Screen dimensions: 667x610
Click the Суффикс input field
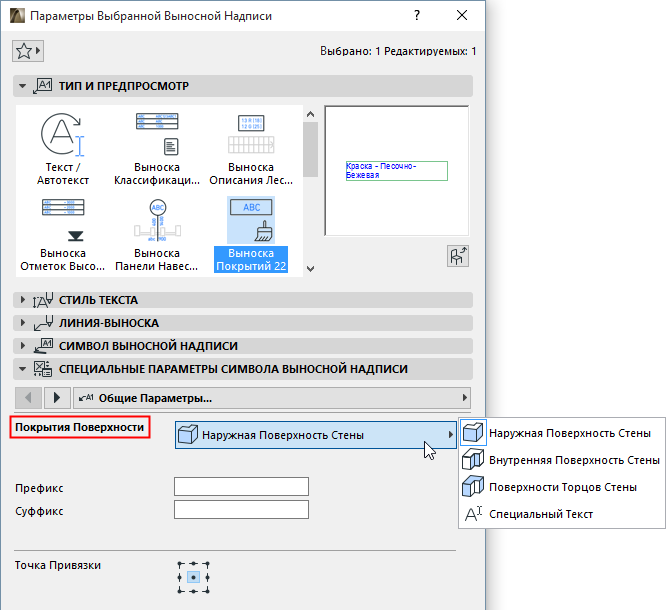241,510
